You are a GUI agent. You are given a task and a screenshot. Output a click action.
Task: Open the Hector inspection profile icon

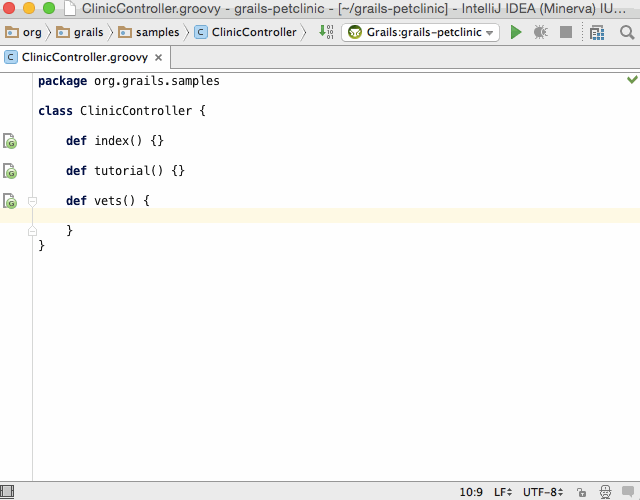click(605, 492)
